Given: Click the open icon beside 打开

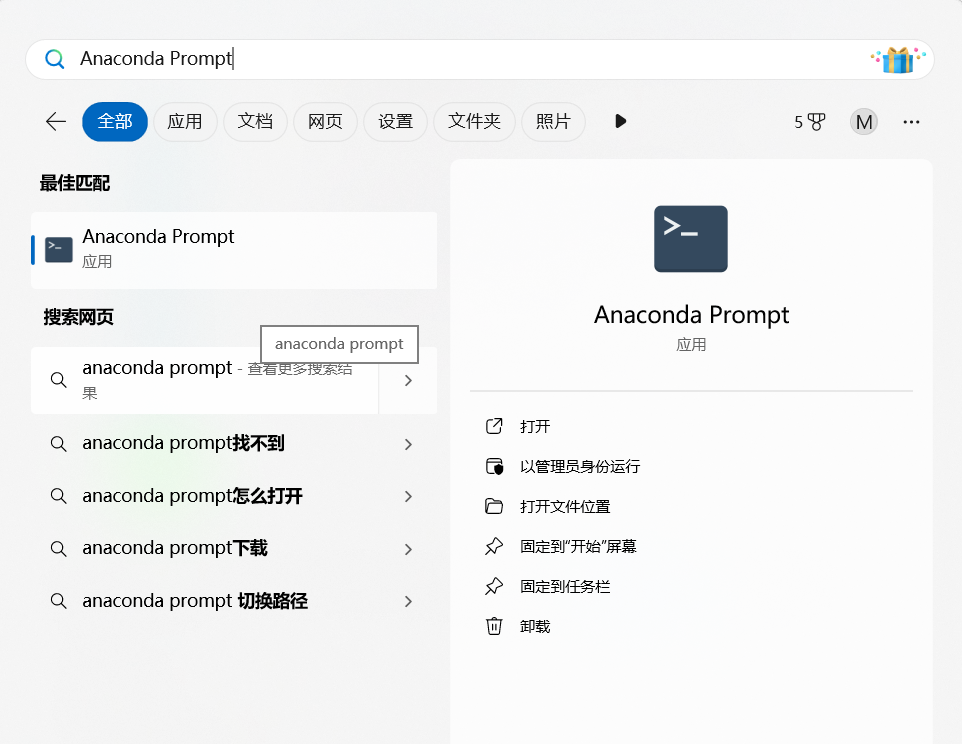Looking at the screenshot, I should 494,426.
